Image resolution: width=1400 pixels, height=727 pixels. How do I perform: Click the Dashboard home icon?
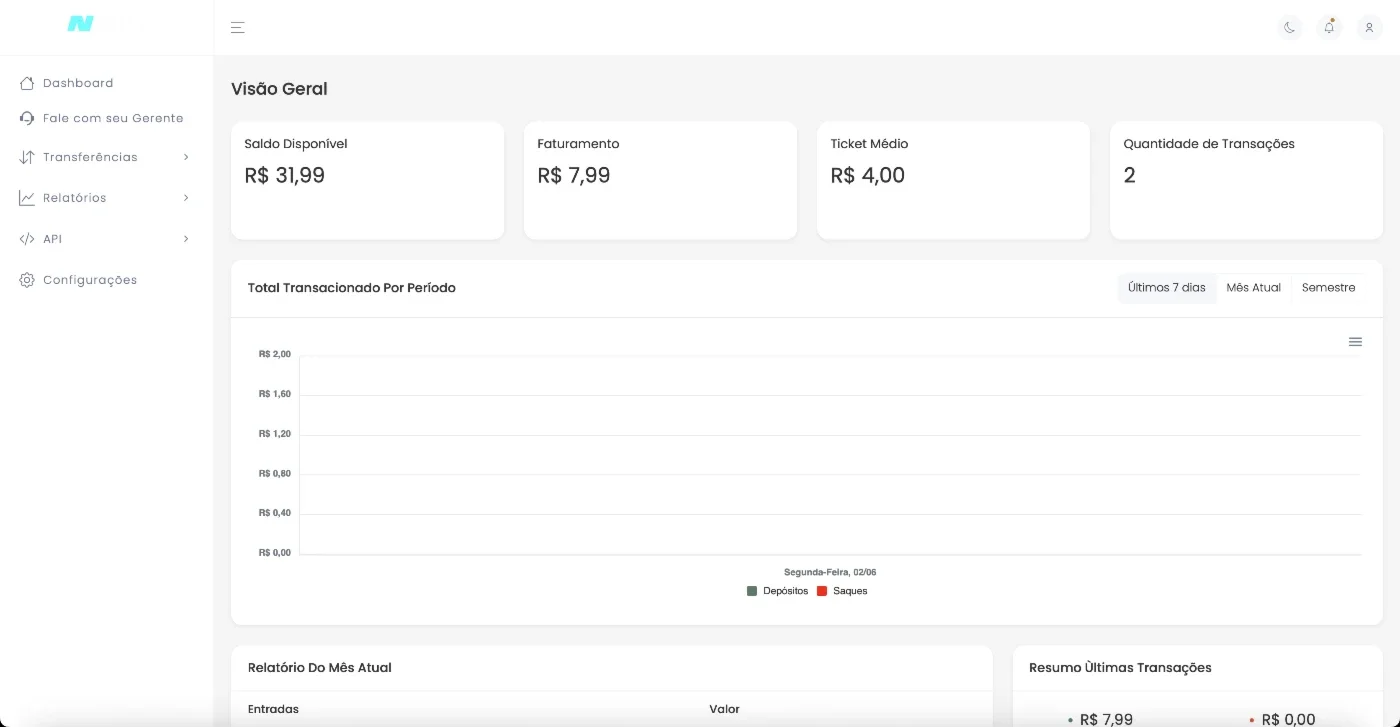(x=27, y=83)
